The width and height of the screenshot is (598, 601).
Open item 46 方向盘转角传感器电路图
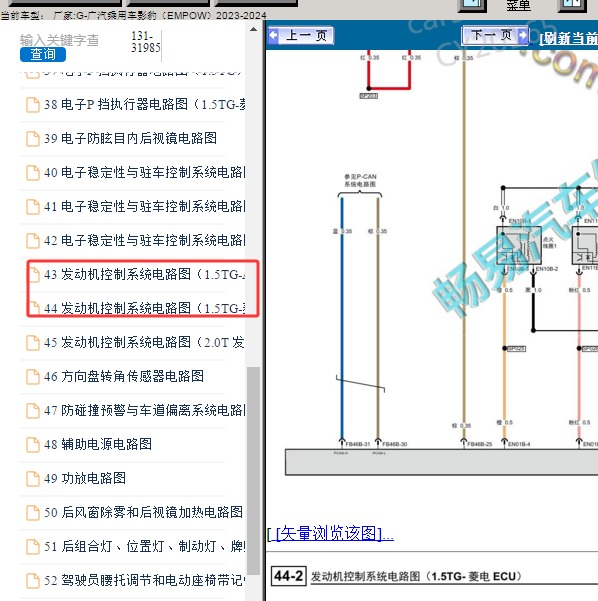[124, 376]
